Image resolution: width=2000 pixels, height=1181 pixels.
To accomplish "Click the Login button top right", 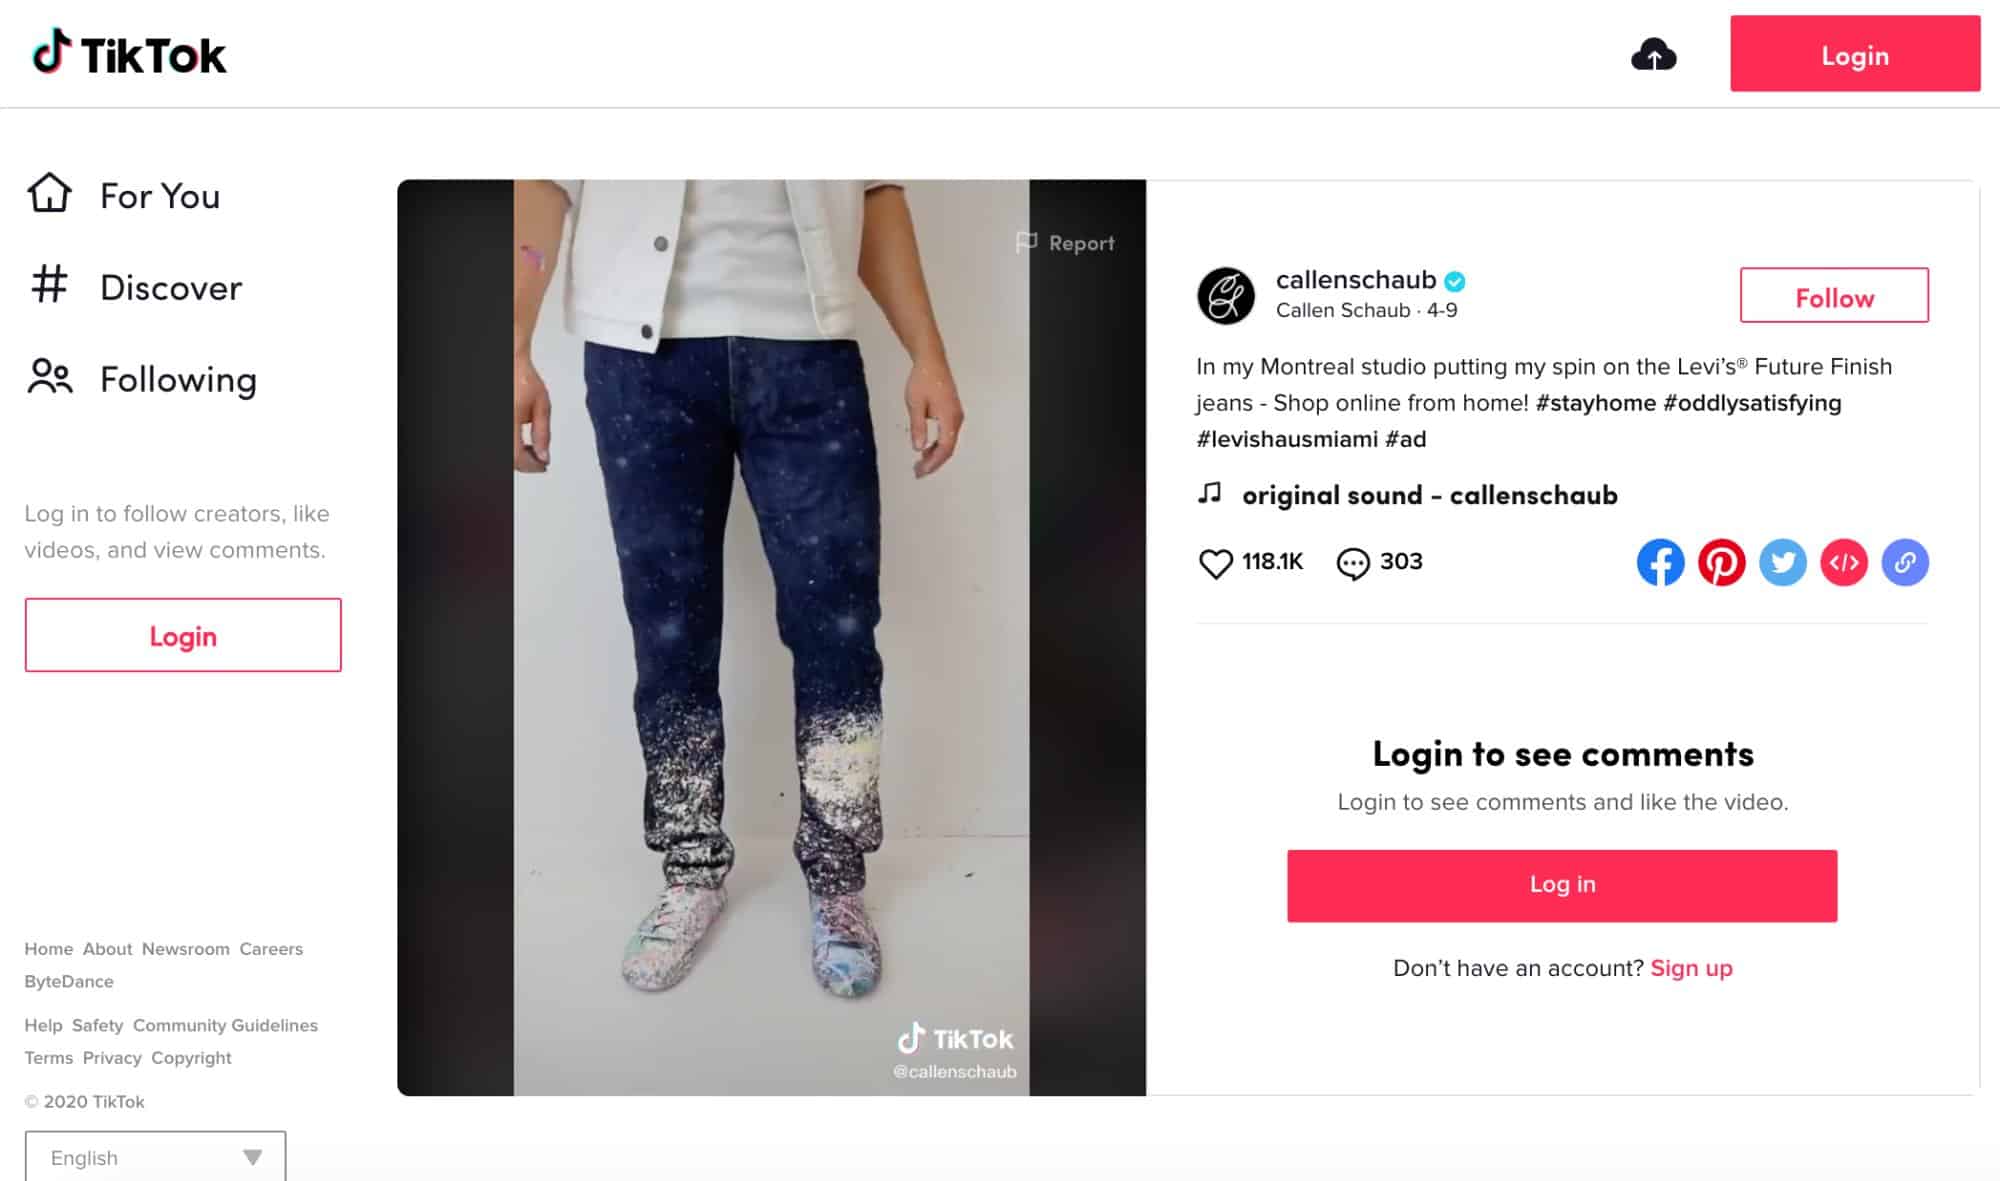I will 1854,56.
